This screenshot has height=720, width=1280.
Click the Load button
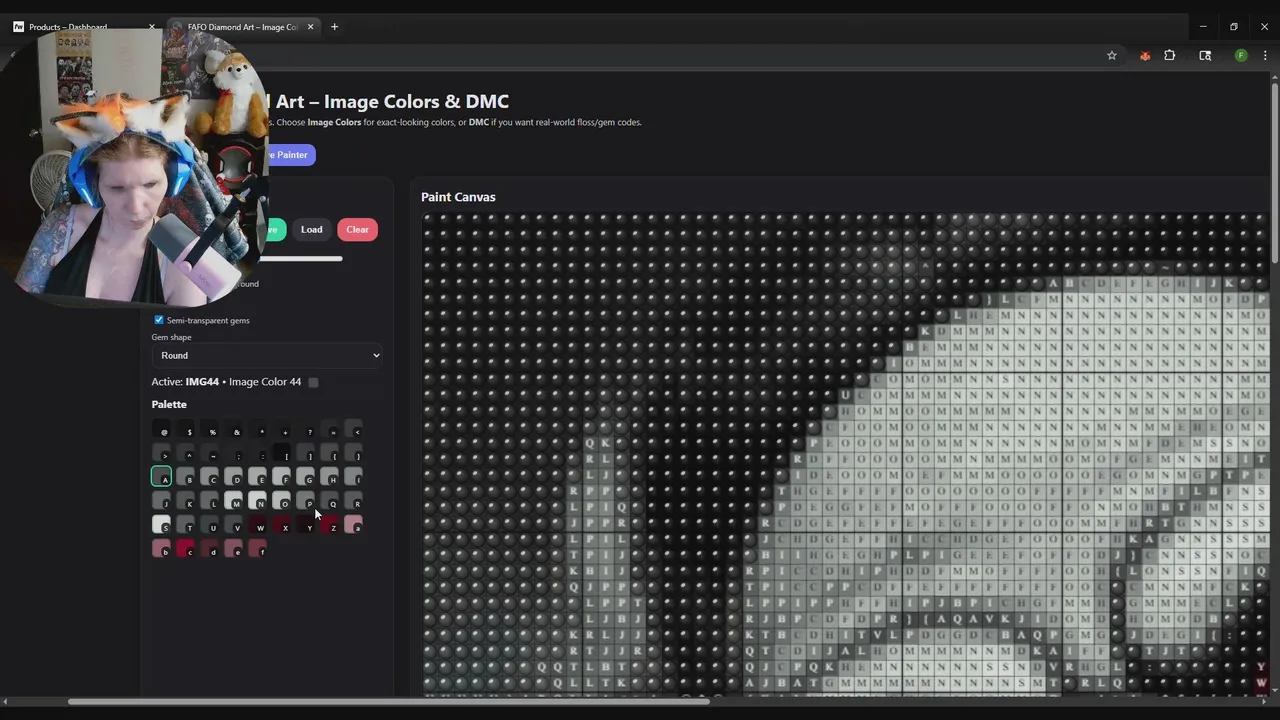pyautogui.click(x=312, y=230)
